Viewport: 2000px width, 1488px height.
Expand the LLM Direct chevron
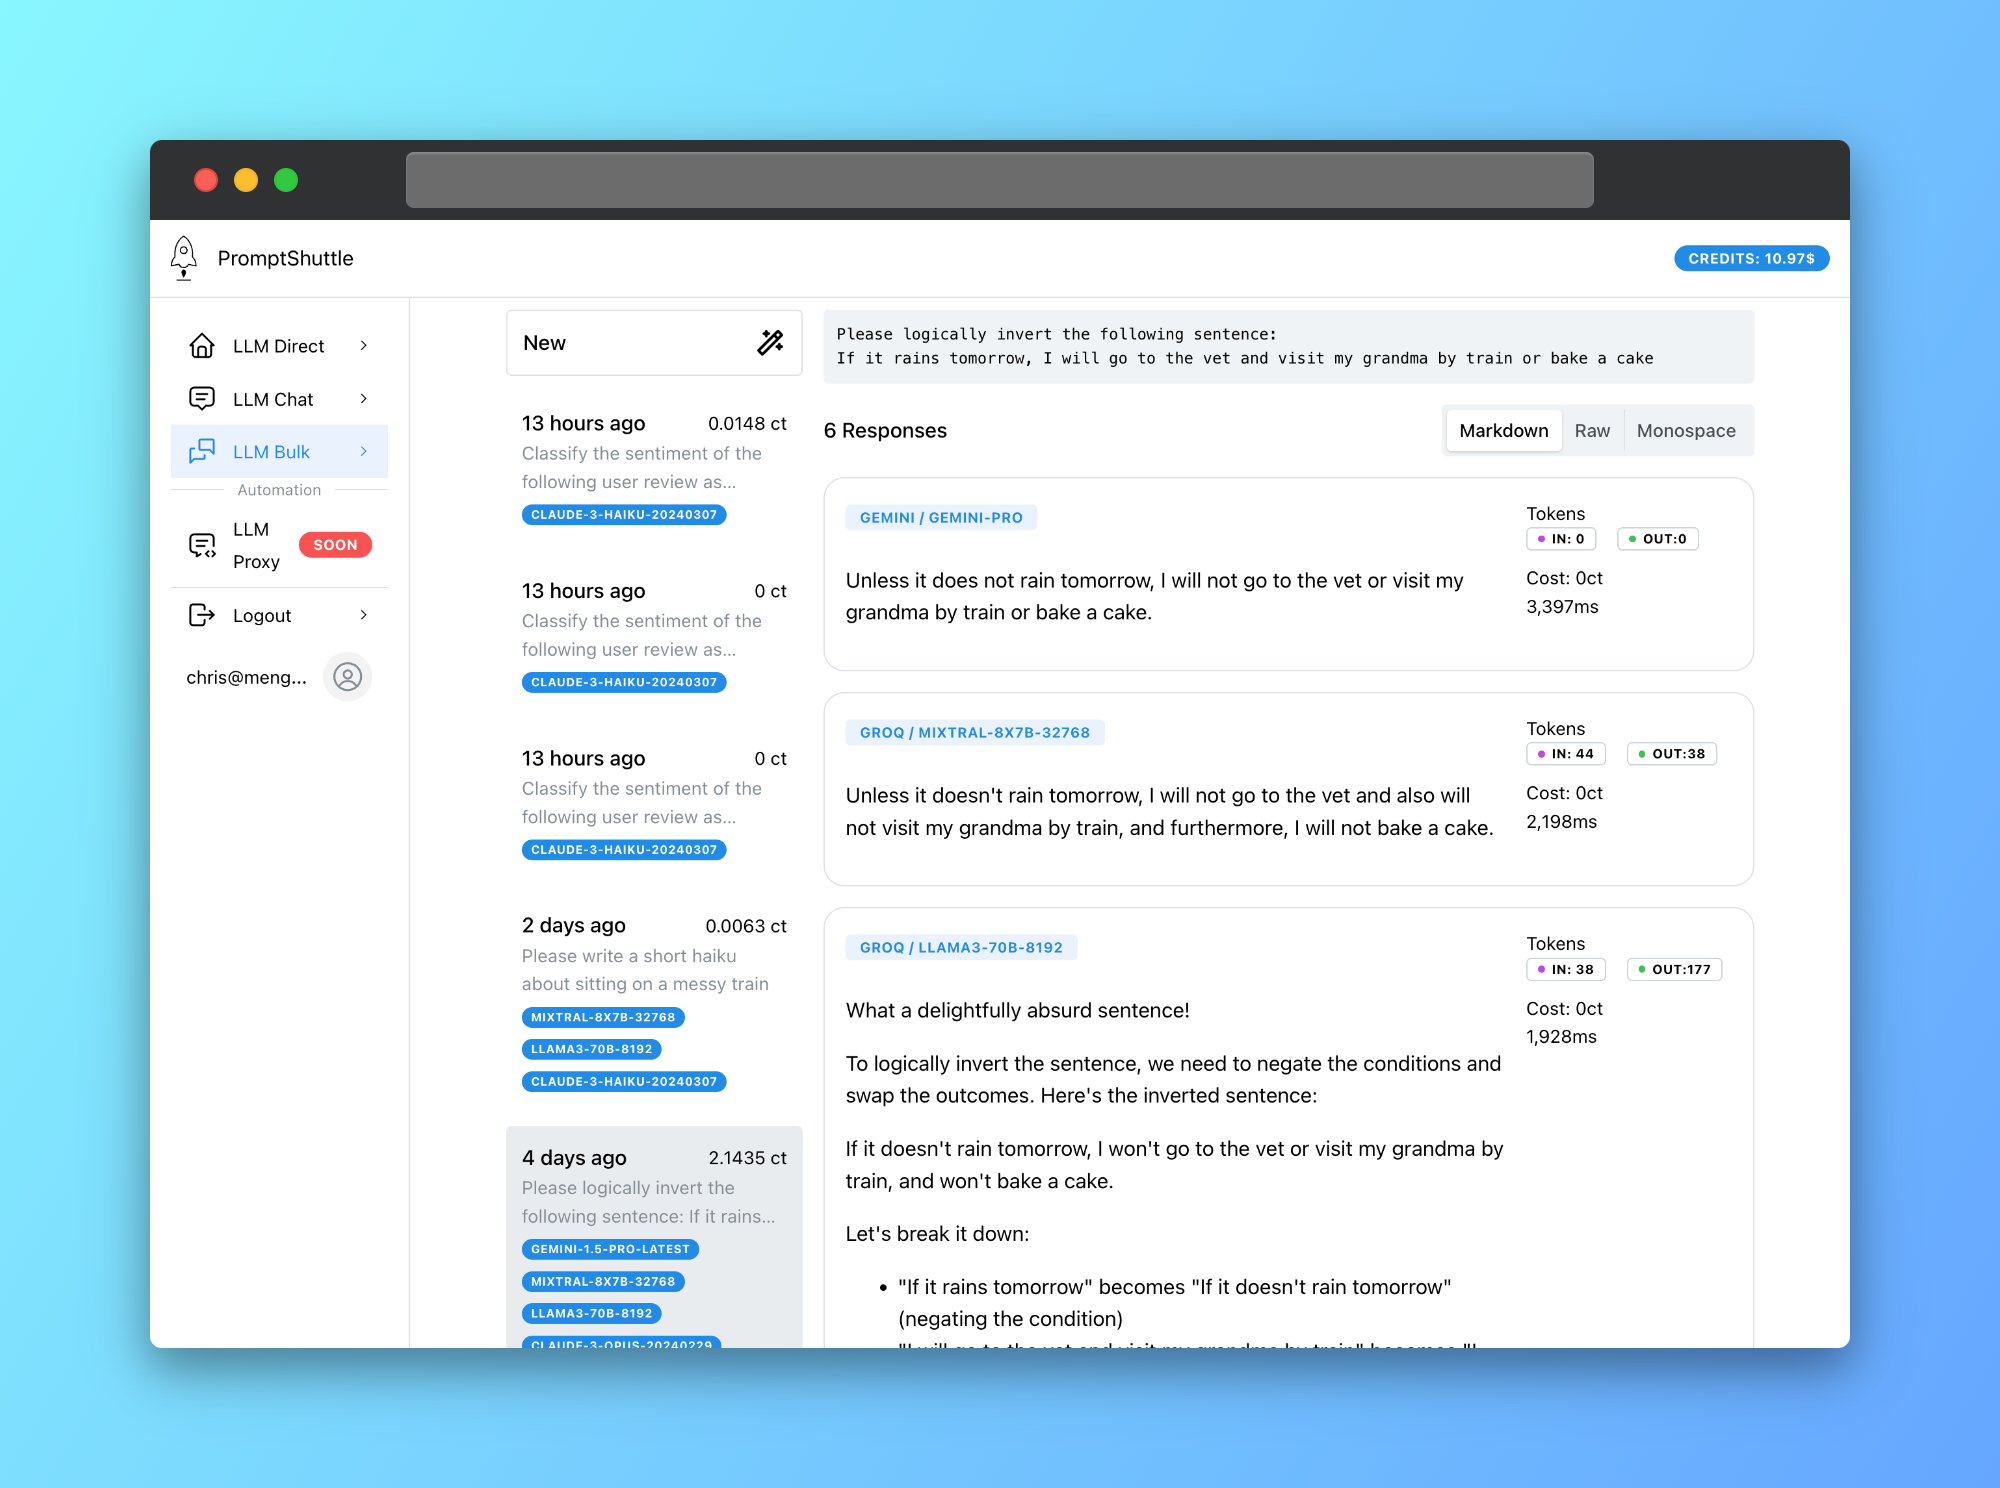[364, 346]
